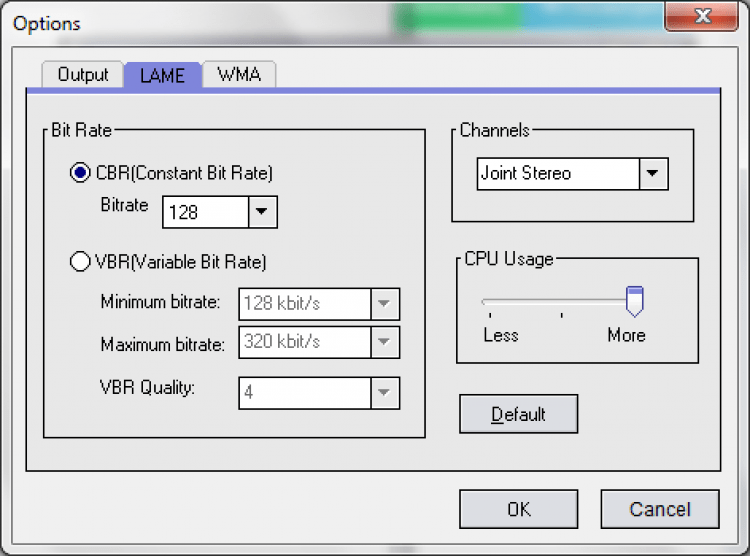Select CBR (Constant Bit Rate) radio button
The height and width of the screenshot is (556, 750).
pos(80,173)
